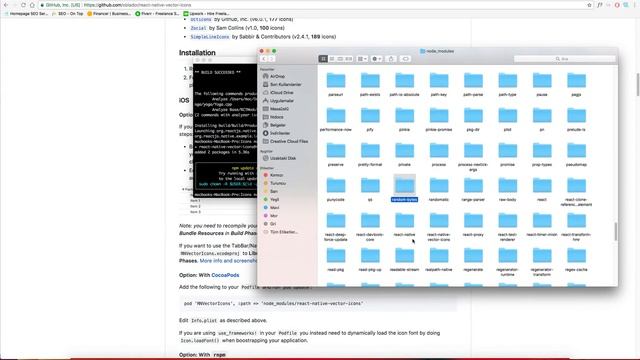Open iCloud Drive in sidebar

[x=278, y=93]
